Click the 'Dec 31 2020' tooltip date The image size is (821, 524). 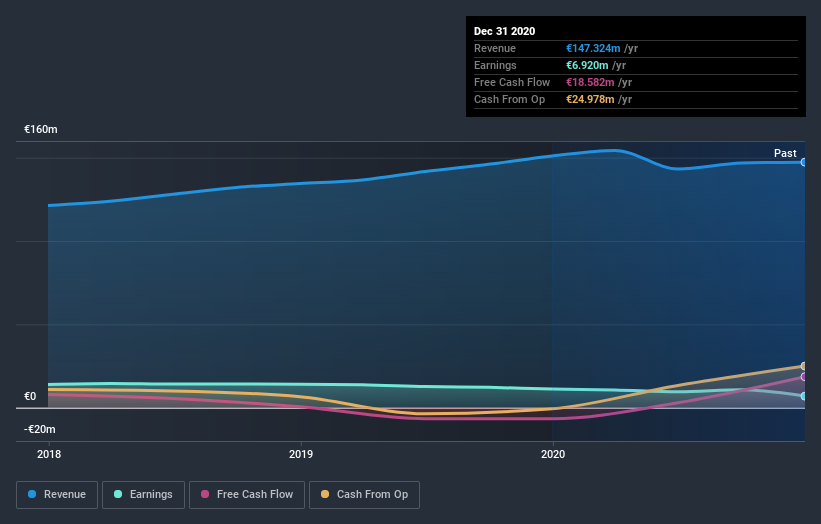tap(504, 31)
